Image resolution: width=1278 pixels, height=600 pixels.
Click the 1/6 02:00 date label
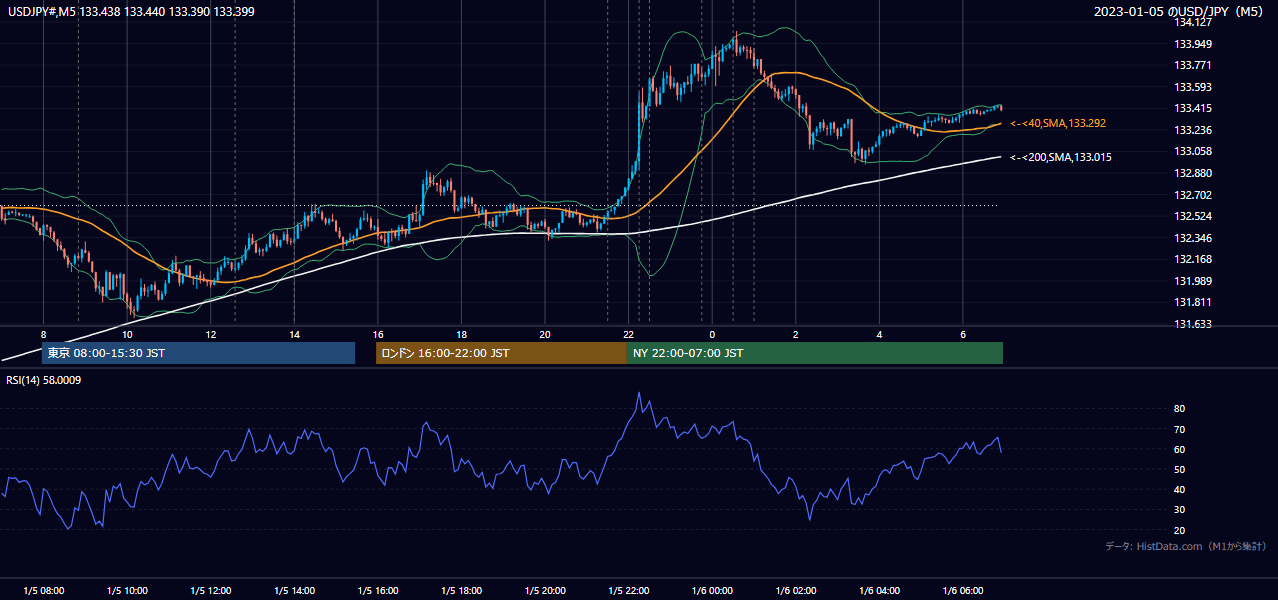(x=796, y=591)
